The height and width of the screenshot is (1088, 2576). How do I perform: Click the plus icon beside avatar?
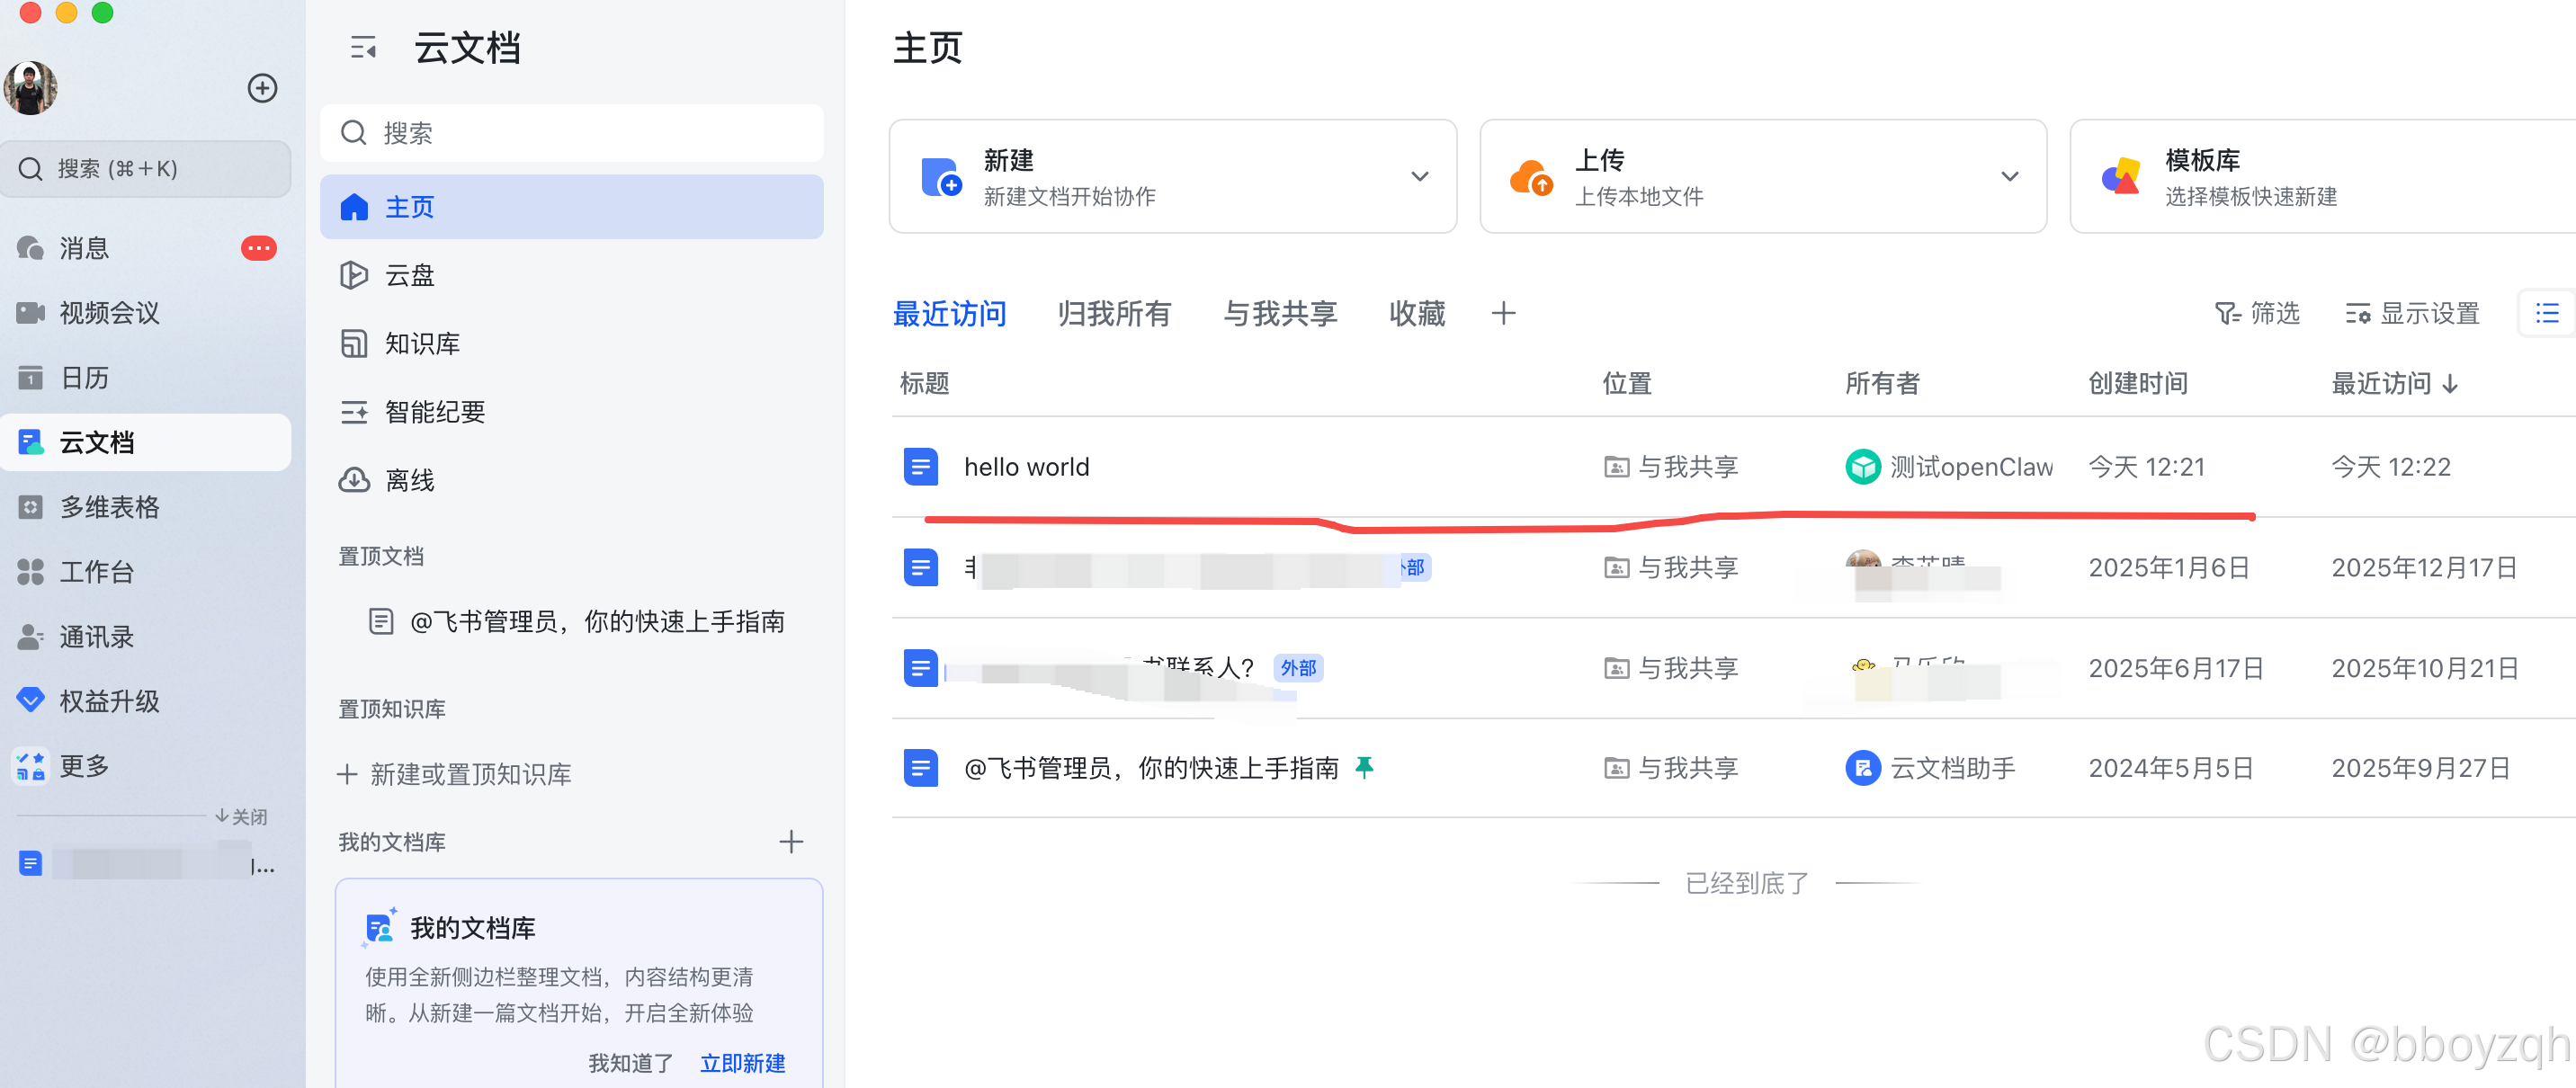262,88
